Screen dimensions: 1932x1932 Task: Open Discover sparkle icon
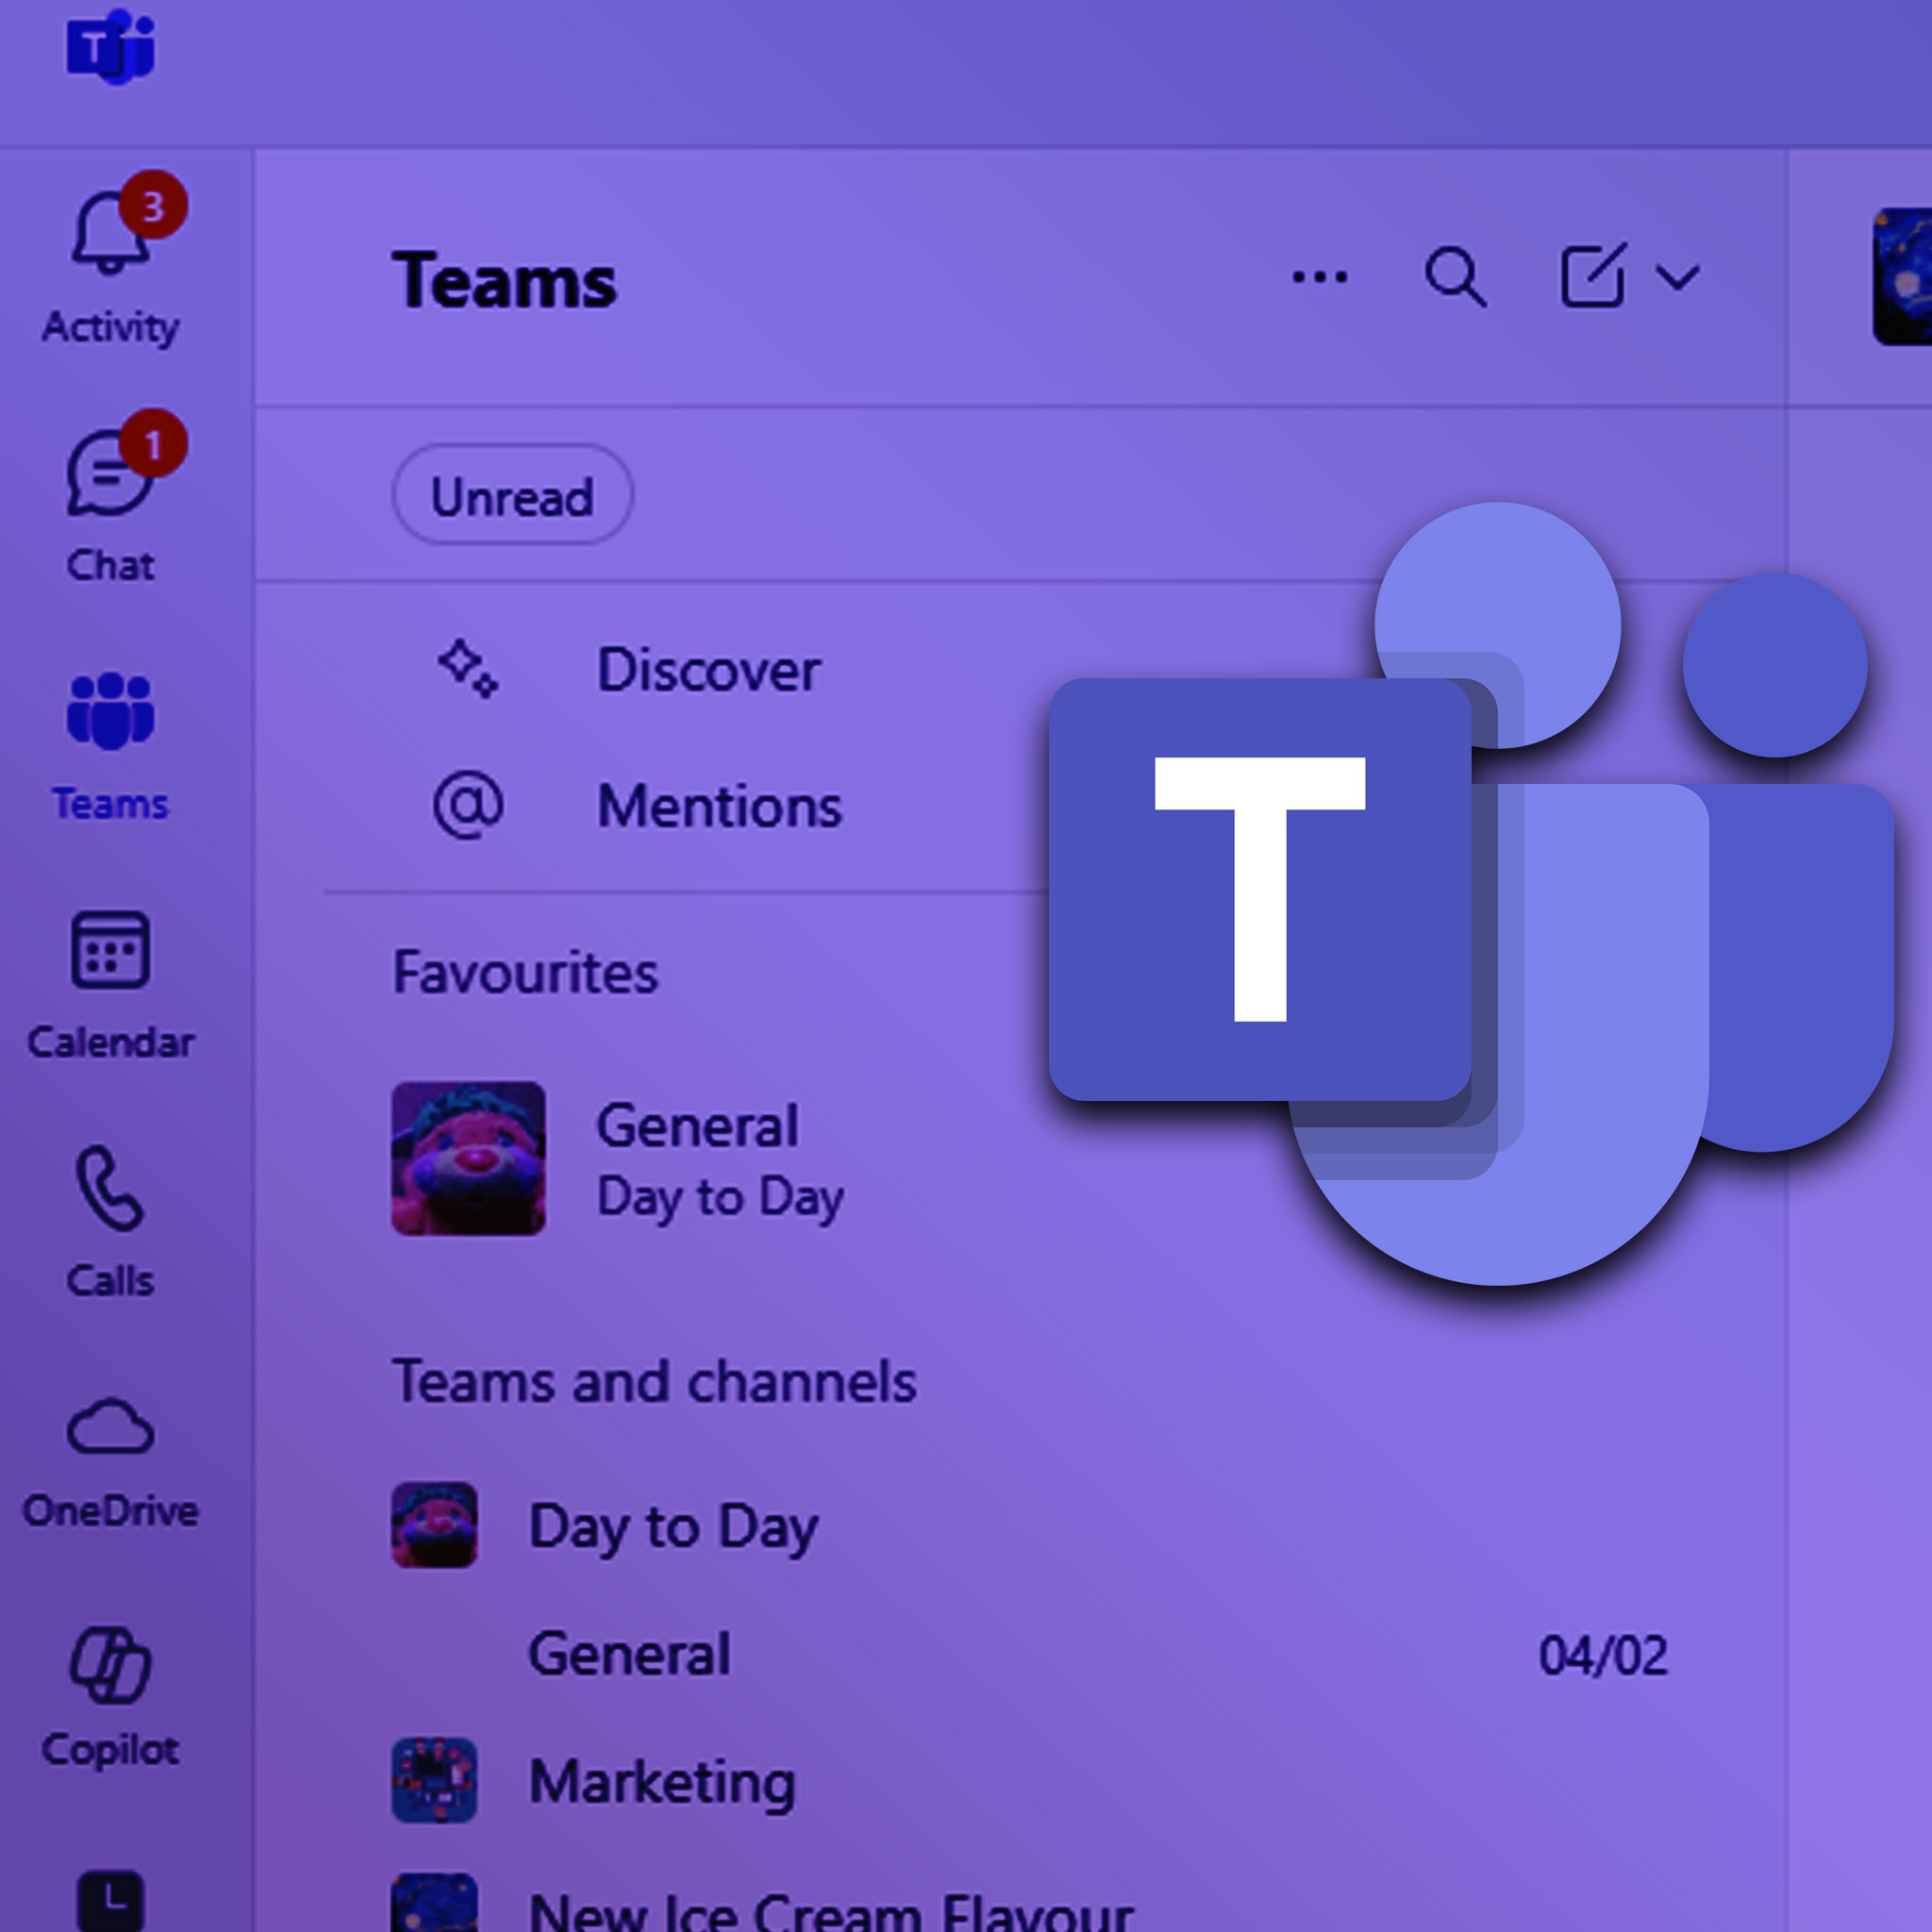coord(468,668)
